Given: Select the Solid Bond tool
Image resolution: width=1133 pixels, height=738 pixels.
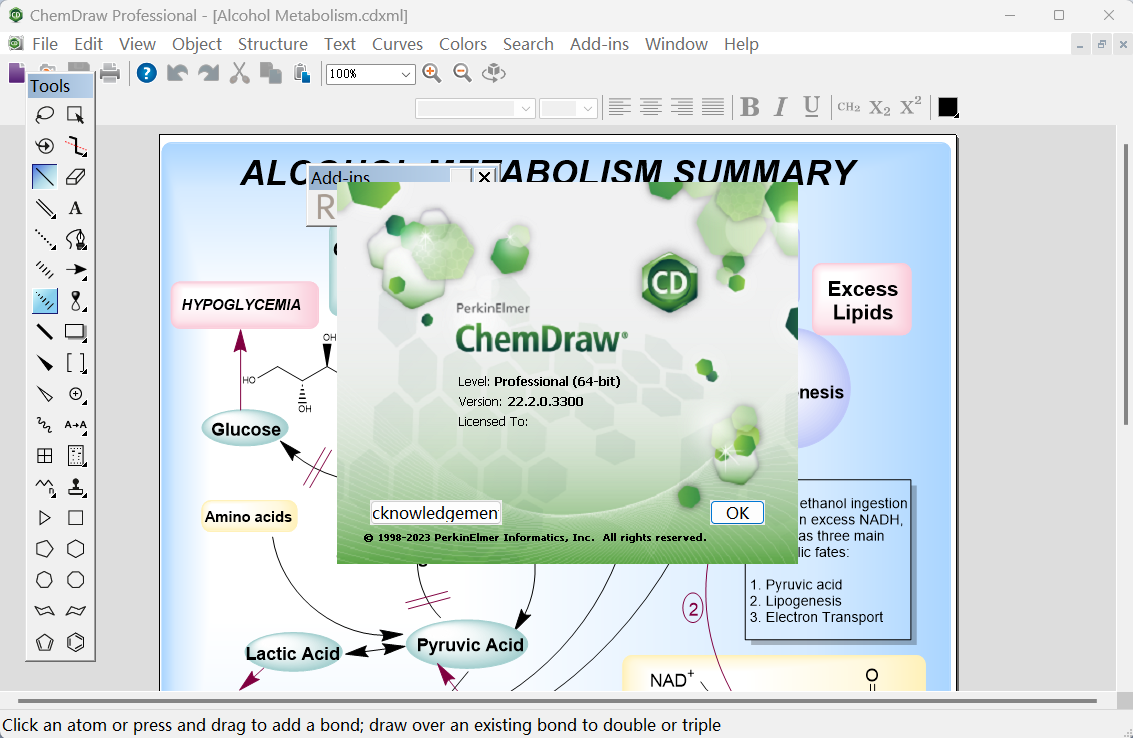Looking at the screenshot, I should [x=45, y=176].
